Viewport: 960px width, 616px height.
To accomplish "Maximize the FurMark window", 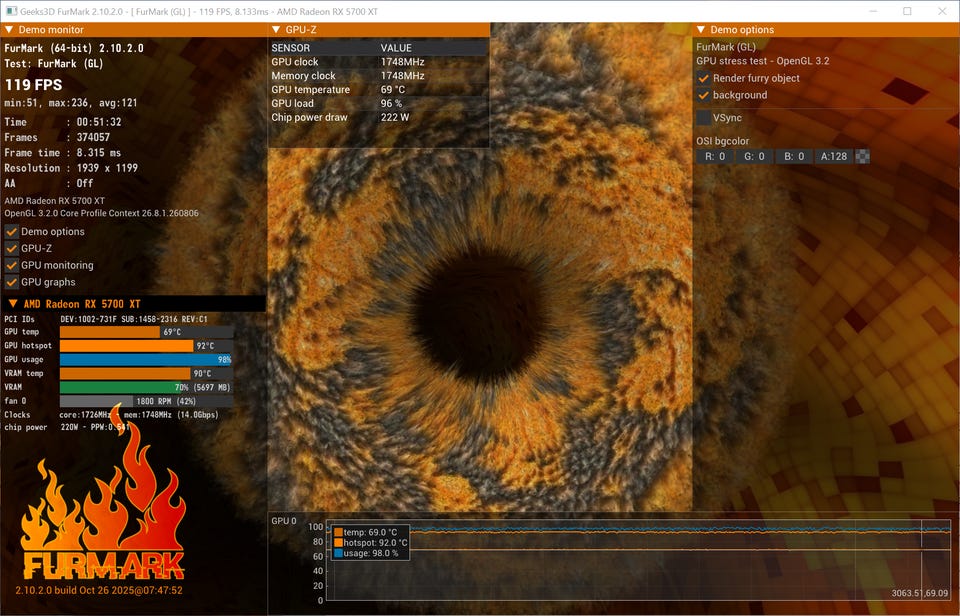I will click(x=907, y=11).
